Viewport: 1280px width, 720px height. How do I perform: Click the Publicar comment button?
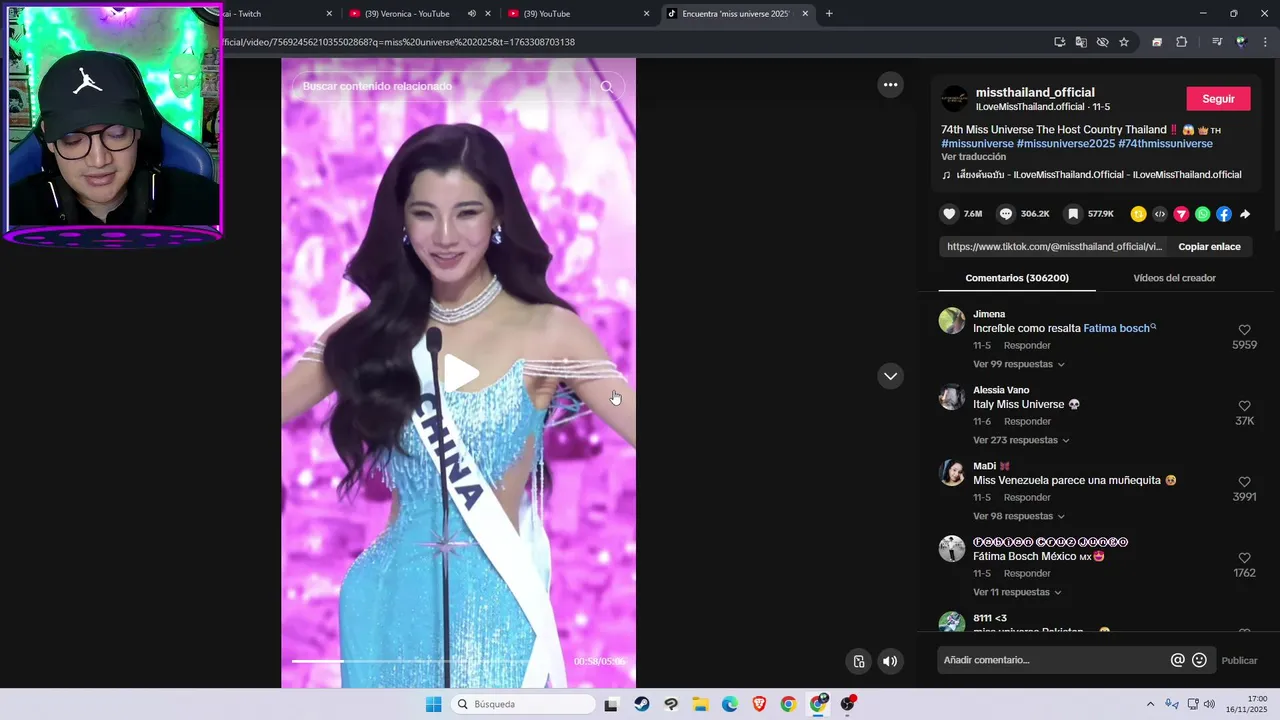click(x=1240, y=660)
